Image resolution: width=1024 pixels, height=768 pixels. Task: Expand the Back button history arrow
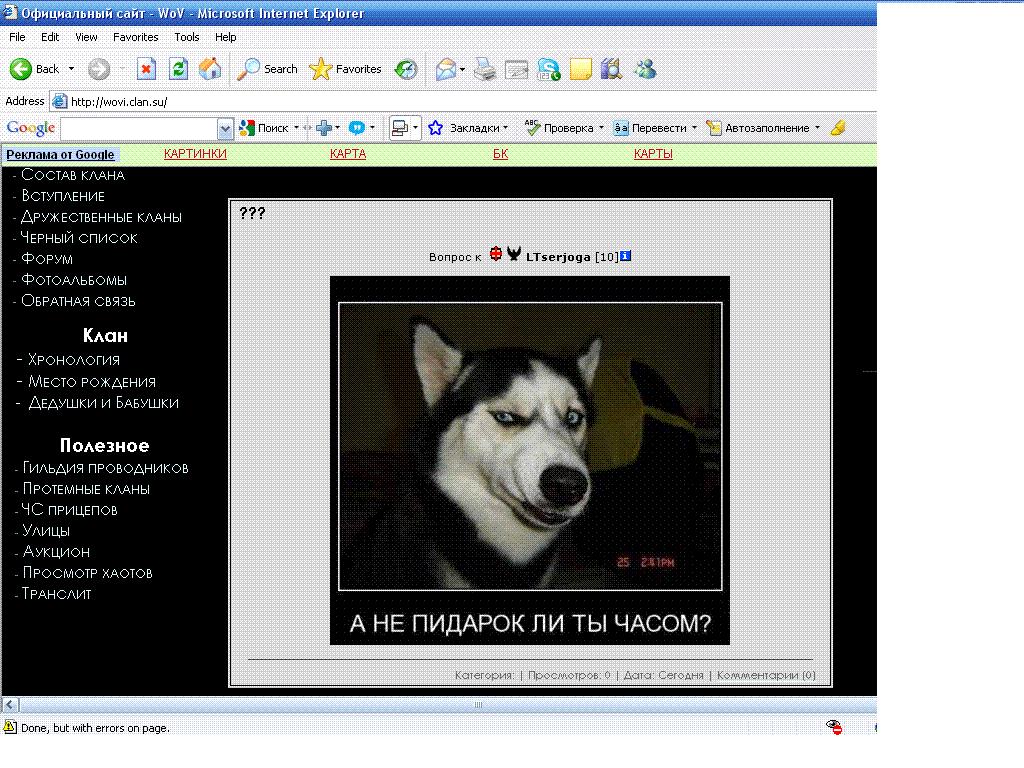tap(71, 69)
